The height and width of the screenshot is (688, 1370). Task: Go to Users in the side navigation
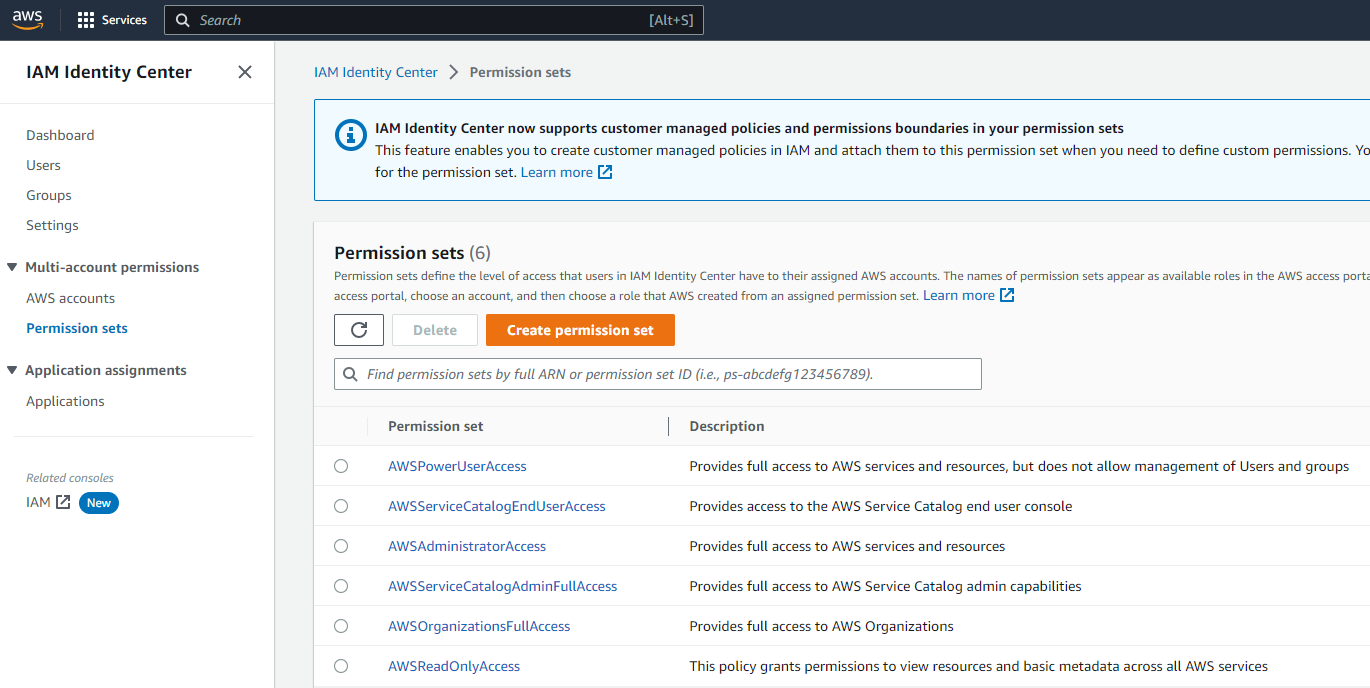click(43, 165)
